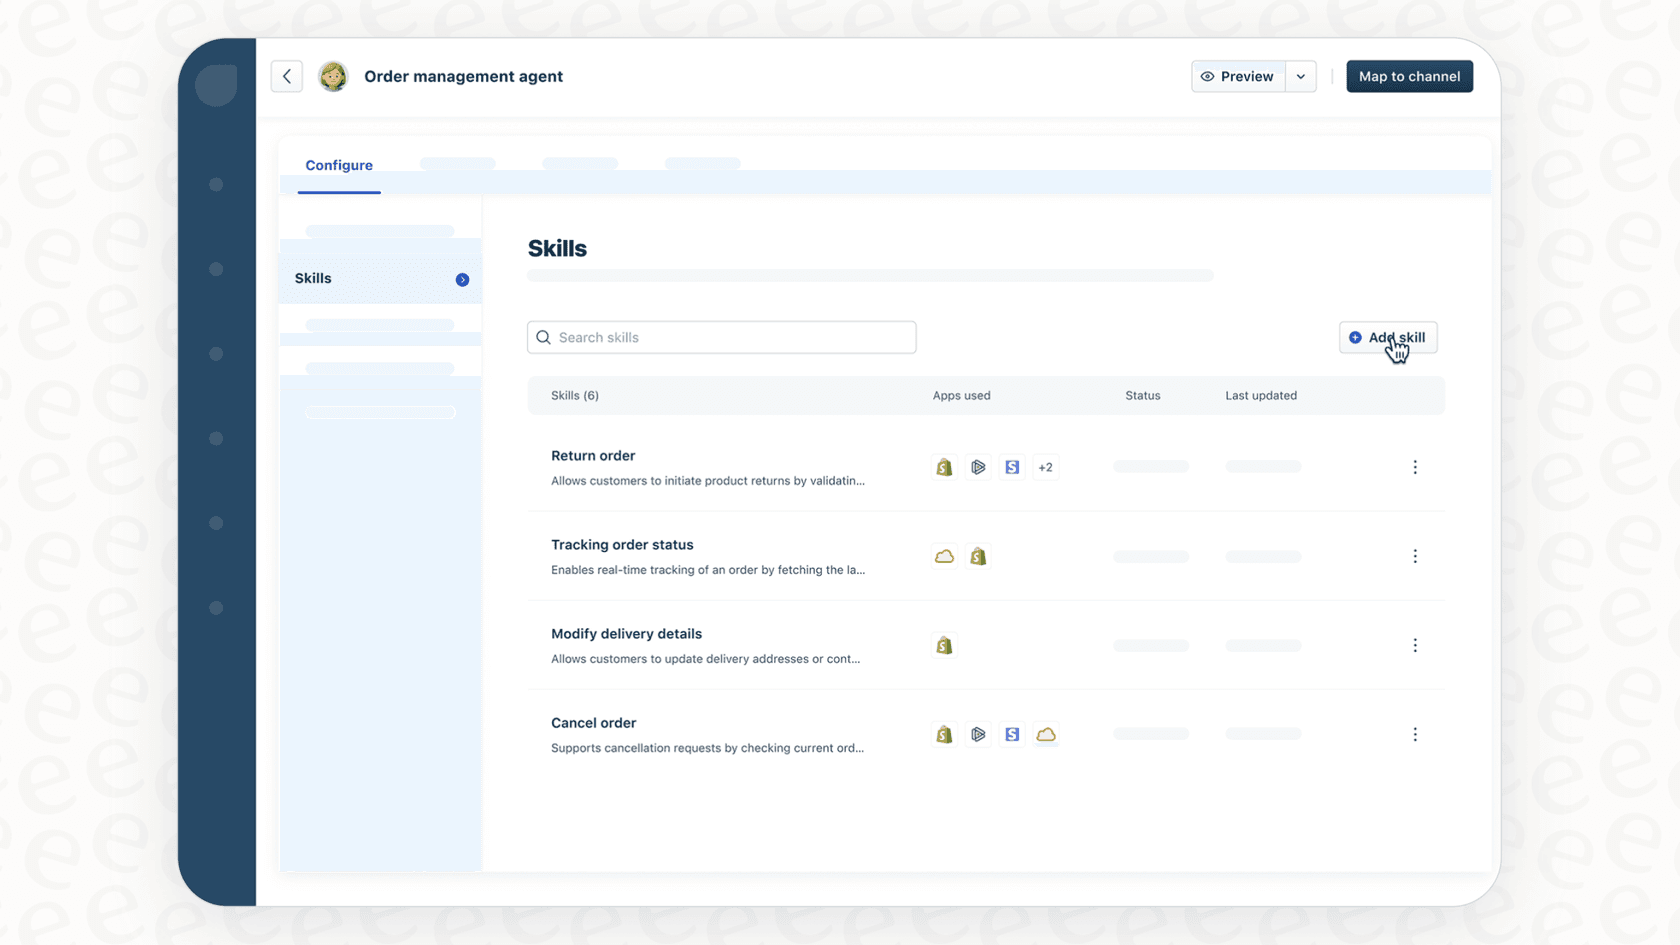1680x945 pixels.
Task: Show the +2 more apps badge
Action: coord(1045,467)
